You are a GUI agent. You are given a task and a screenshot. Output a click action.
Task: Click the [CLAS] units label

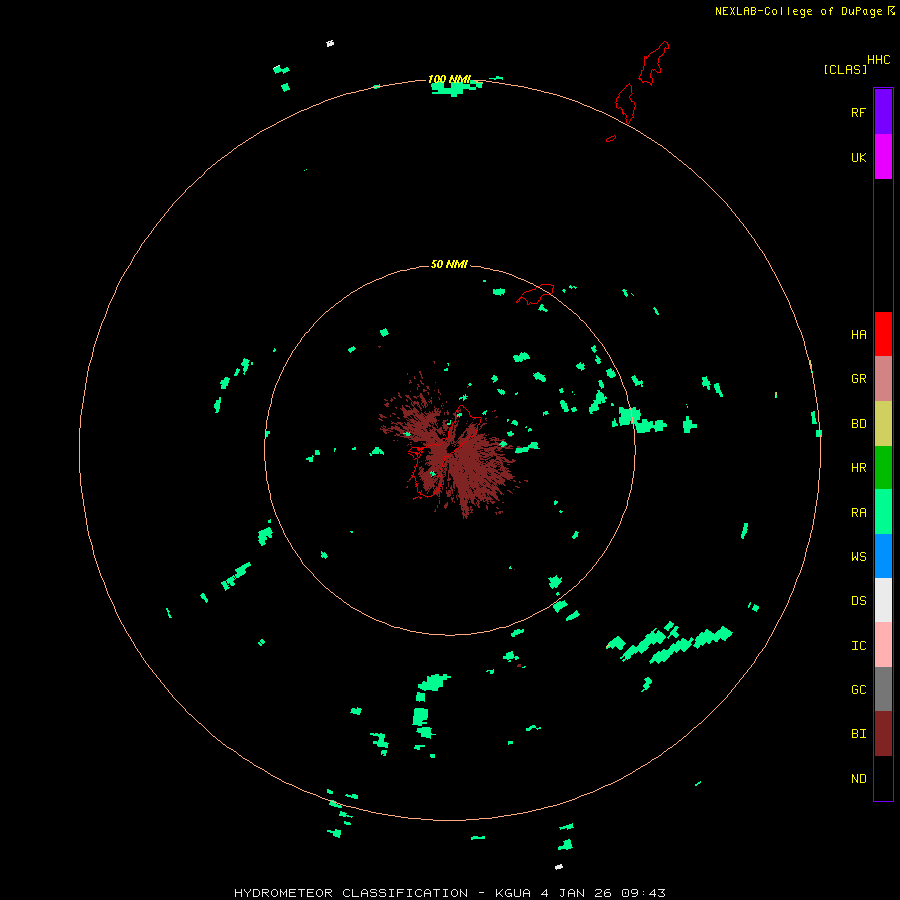point(845,69)
